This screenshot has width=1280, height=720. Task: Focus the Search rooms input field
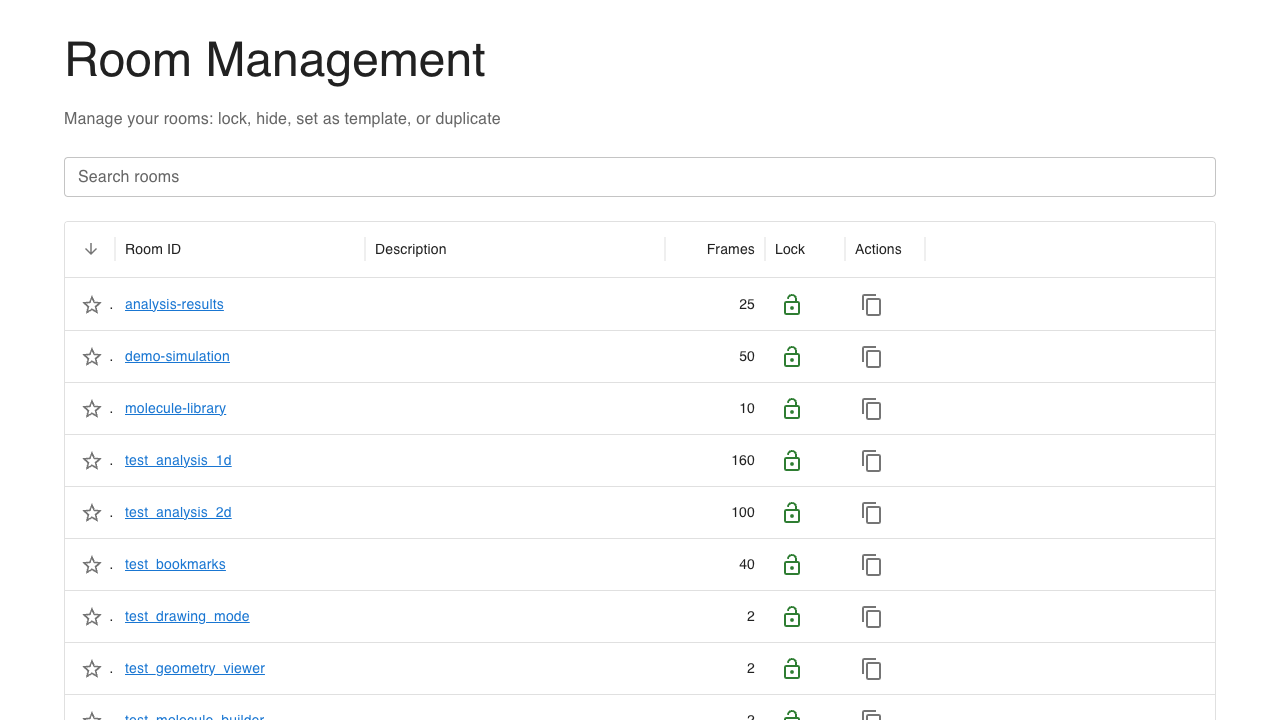point(640,177)
